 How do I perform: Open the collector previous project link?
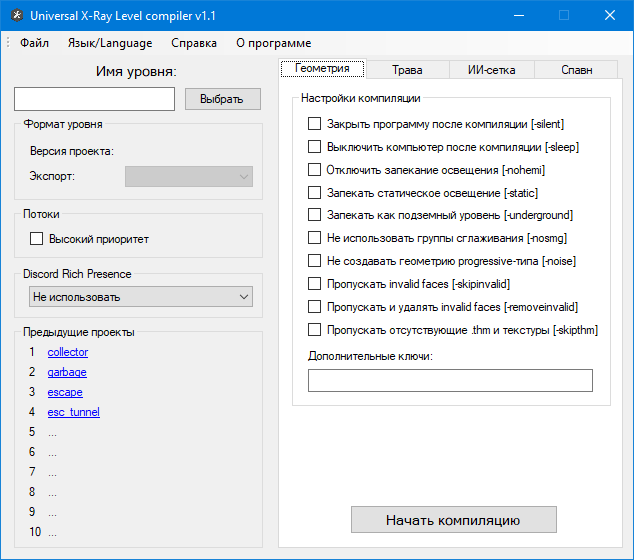coord(68,352)
